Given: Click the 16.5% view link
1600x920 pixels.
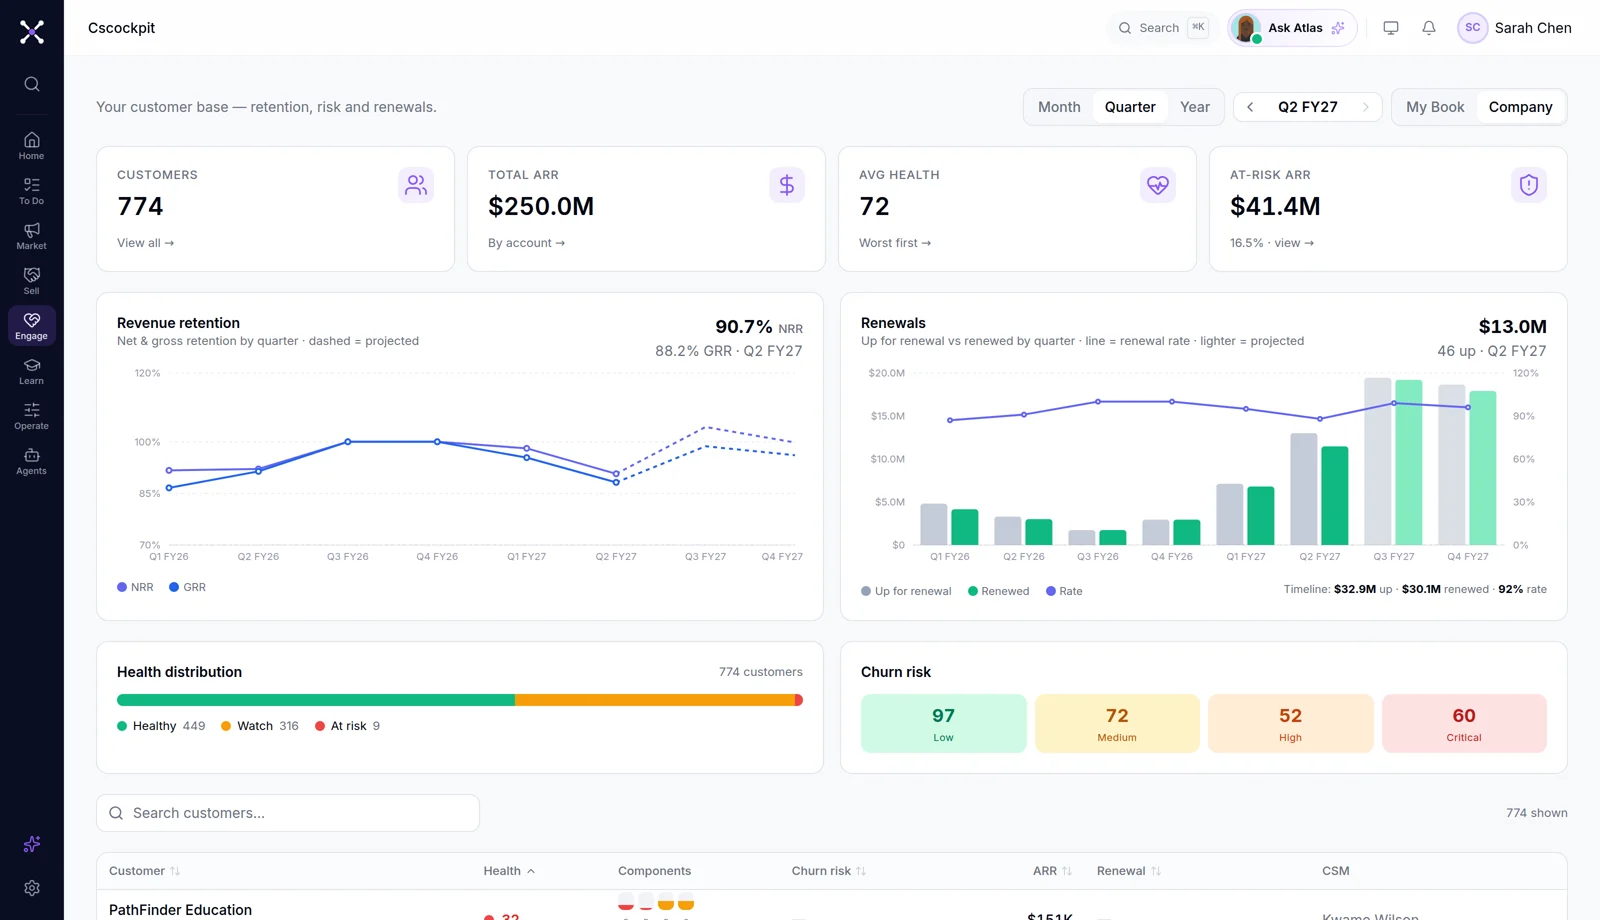Looking at the screenshot, I should (x=1272, y=243).
